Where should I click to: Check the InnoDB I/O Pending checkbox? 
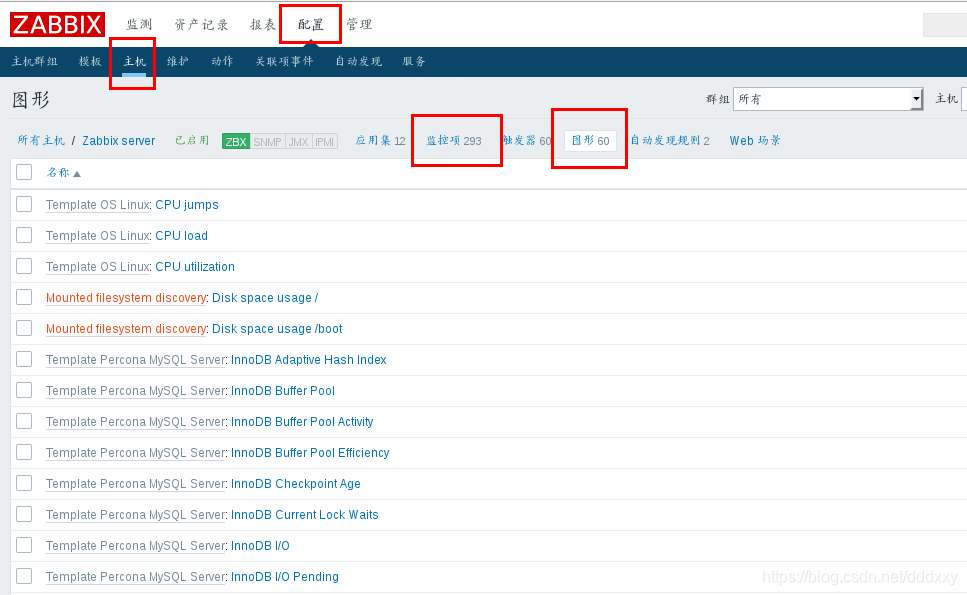click(x=24, y=576)
